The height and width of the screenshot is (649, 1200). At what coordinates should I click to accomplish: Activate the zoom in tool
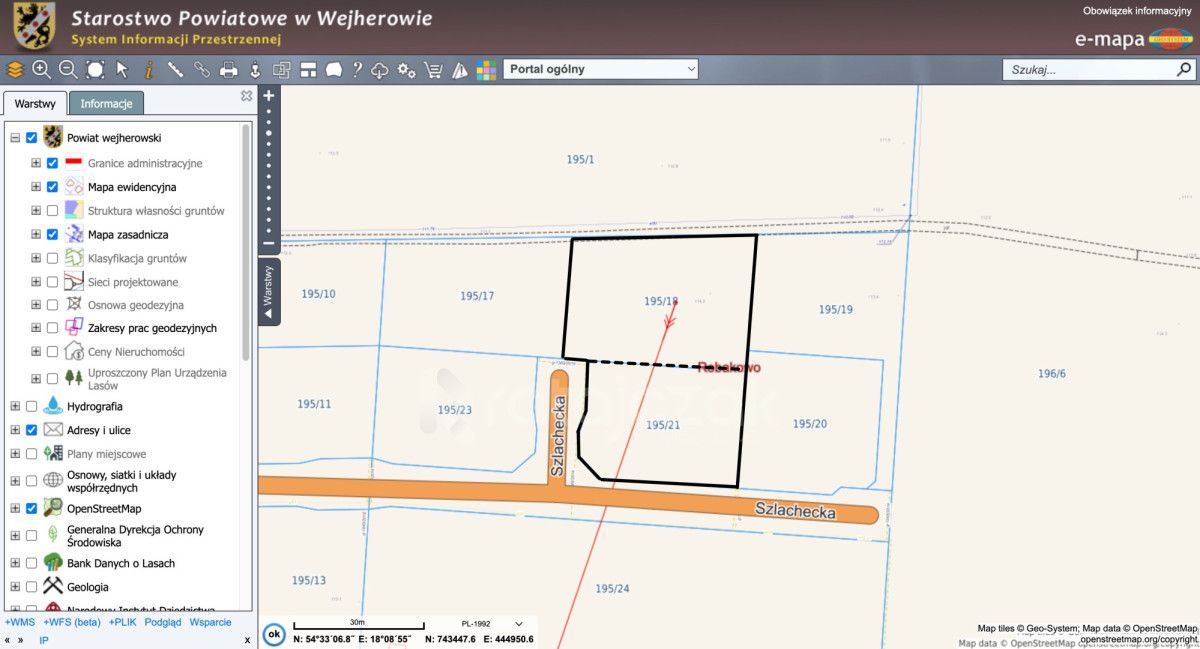(x=40, y=70)
